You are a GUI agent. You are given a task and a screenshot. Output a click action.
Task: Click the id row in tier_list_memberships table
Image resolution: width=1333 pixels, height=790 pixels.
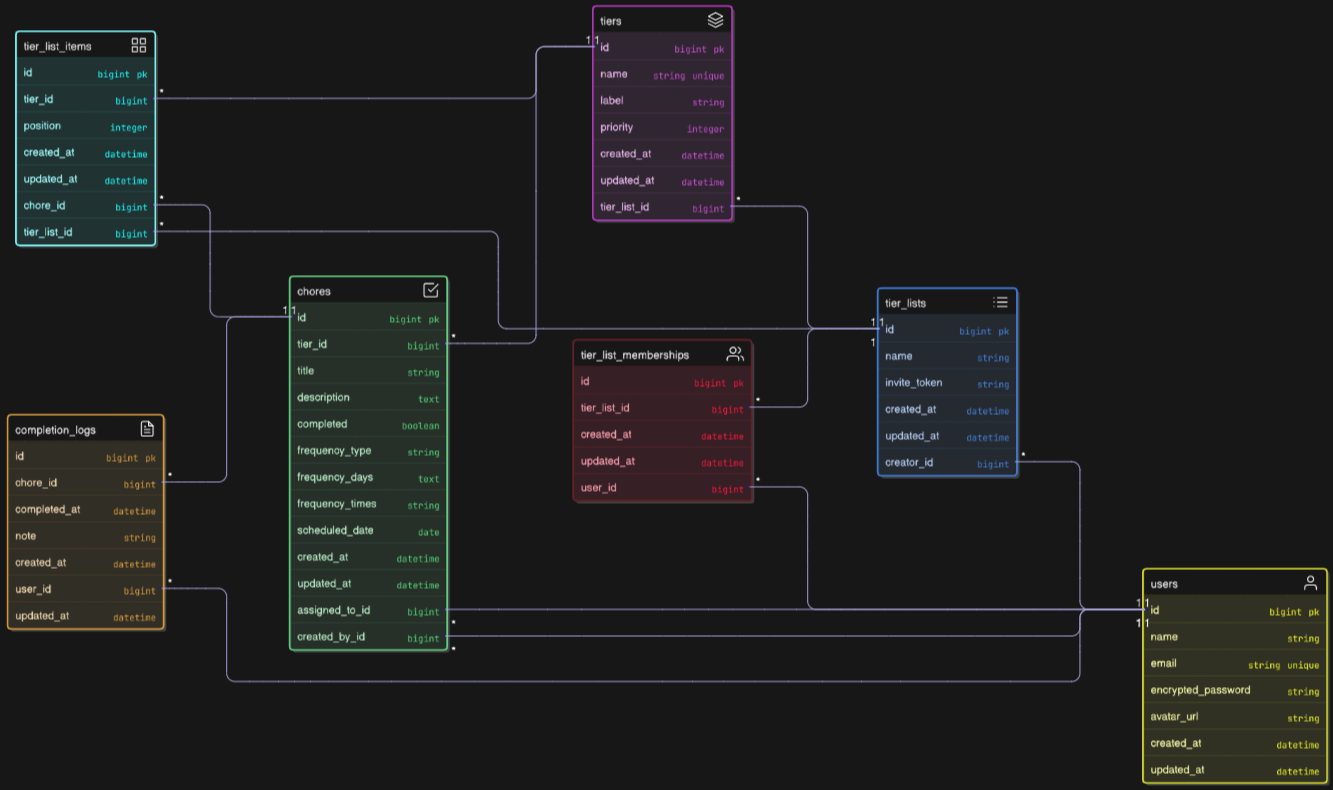click(x=663, y=382)
